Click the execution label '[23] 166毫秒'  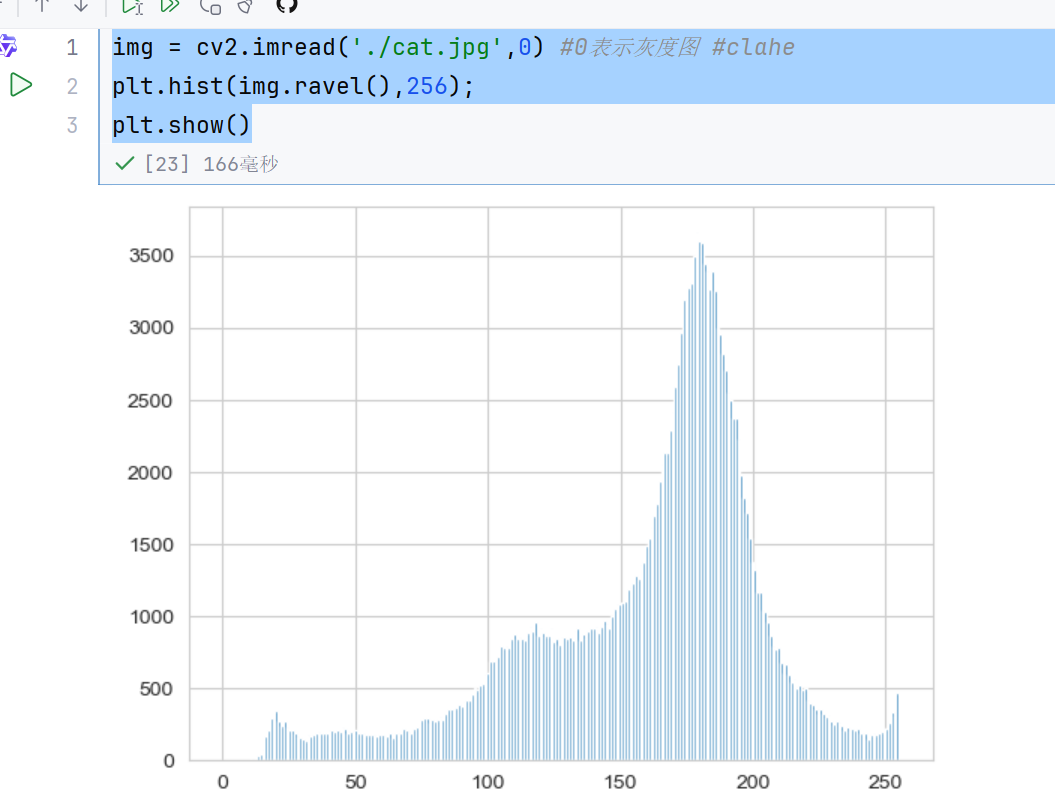(211, 163)
